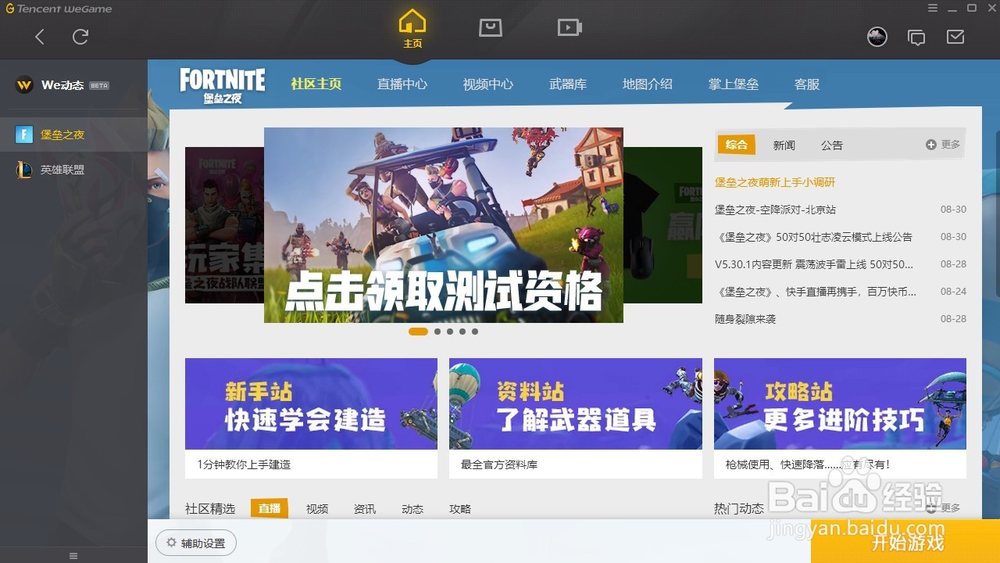Open 50对50壮志凌云模式上线公告 link

pyautogui.click(x=813, y=237)
